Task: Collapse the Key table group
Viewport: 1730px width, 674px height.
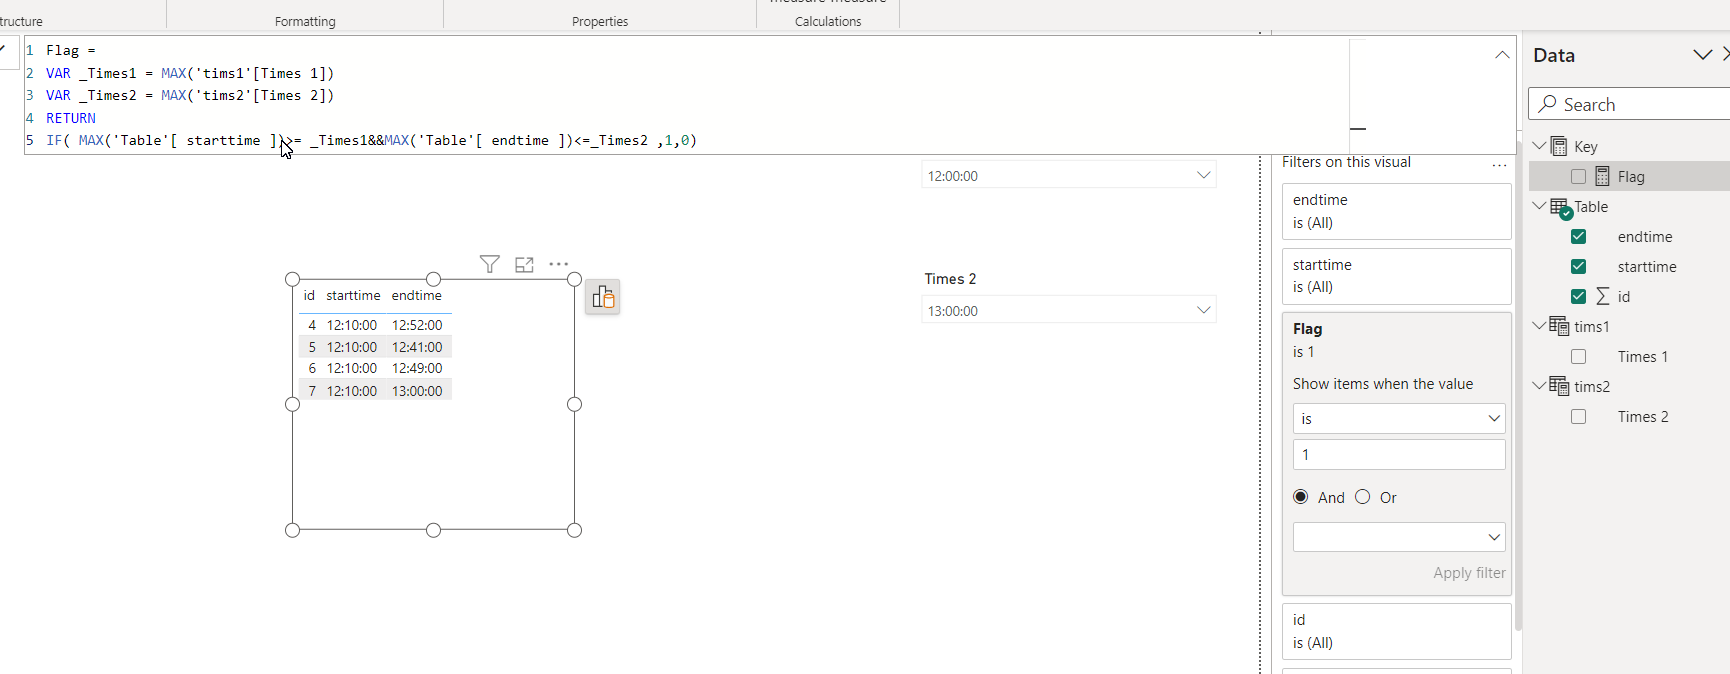Action: tap(1539, 146)
